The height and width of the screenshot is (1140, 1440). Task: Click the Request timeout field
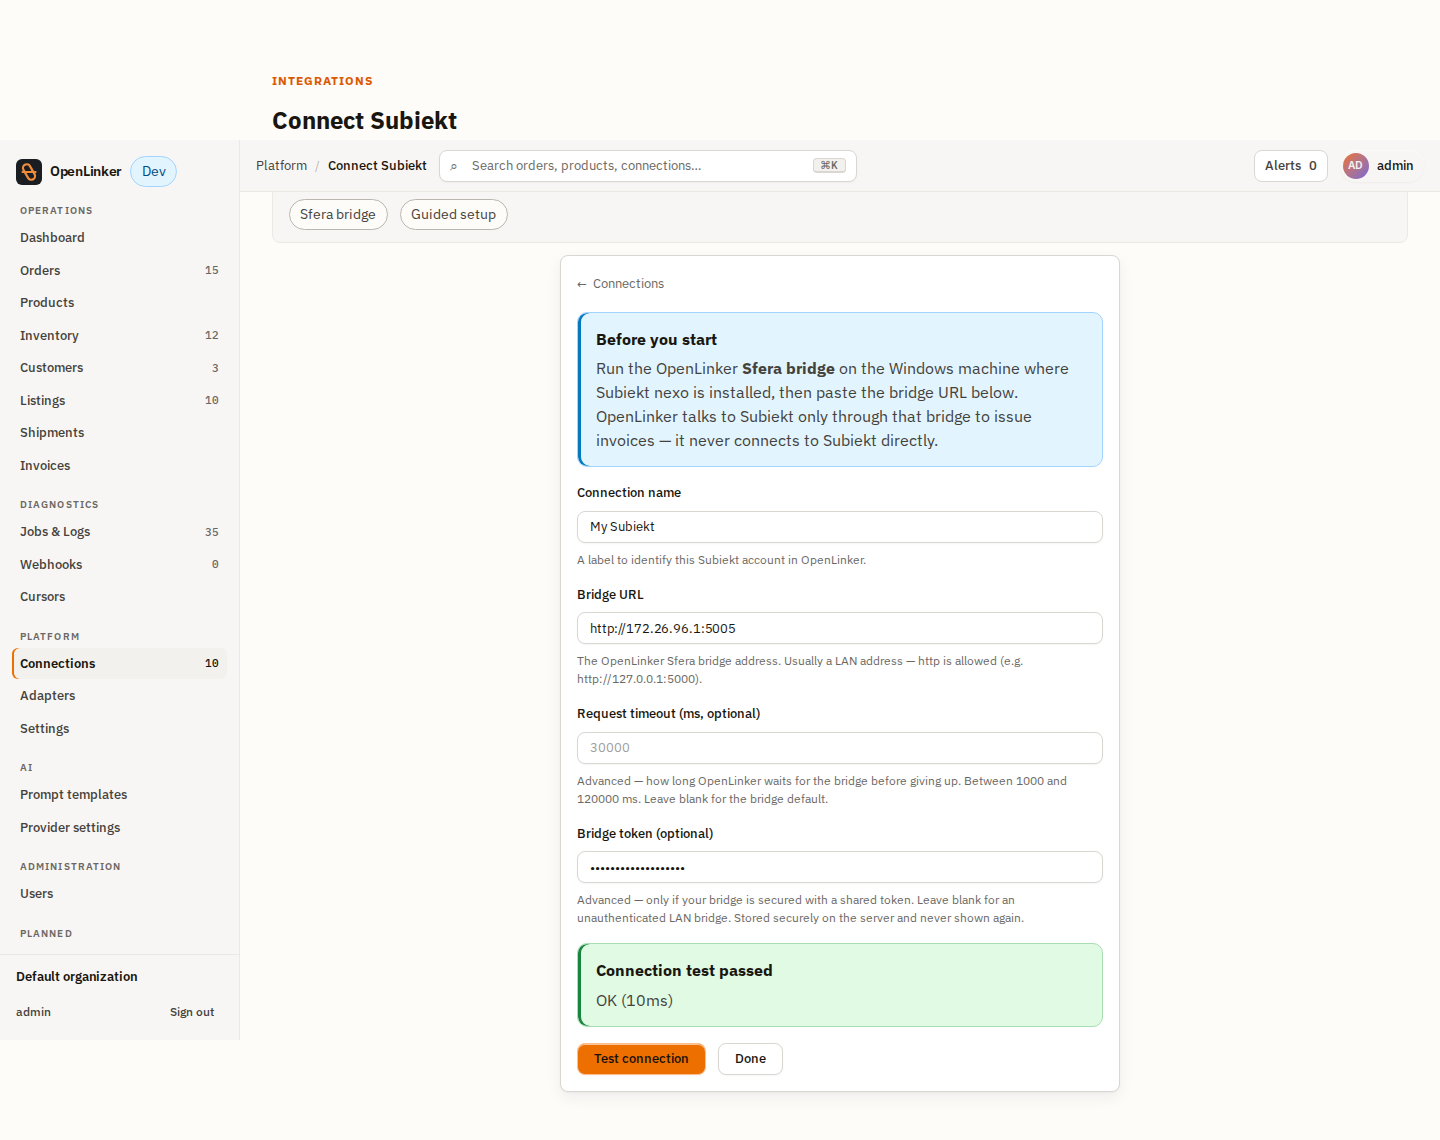[840, 748]
